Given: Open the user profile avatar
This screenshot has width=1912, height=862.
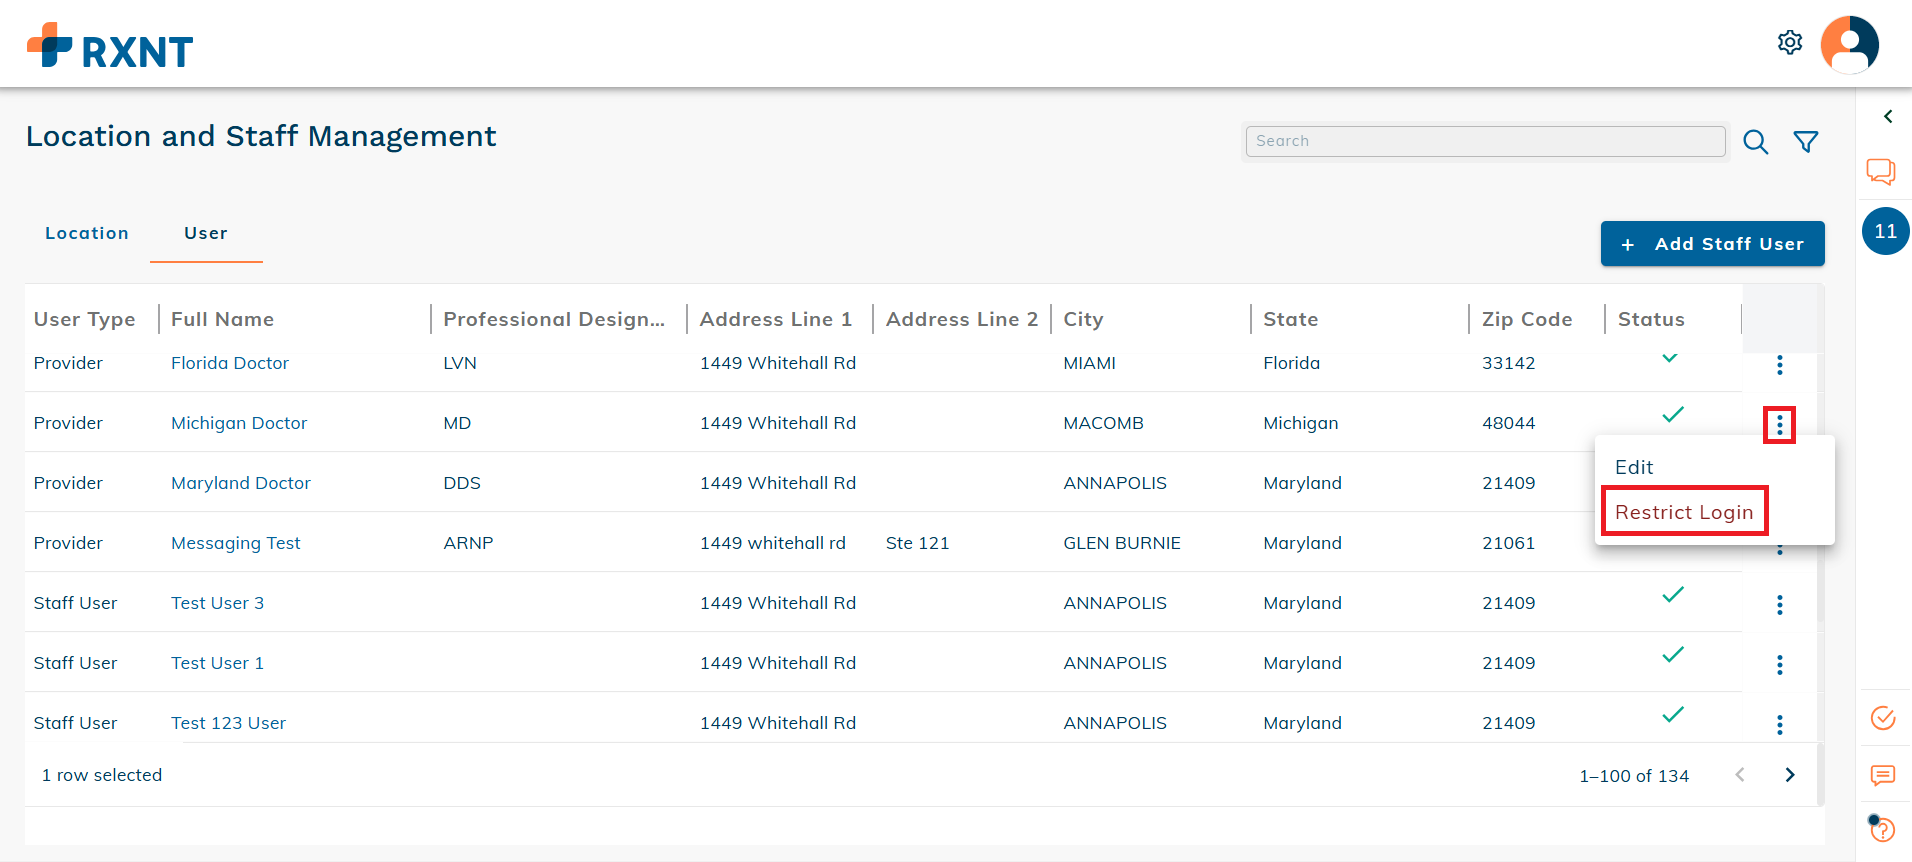Looking at the screenshot, I should click(1850, 45).
